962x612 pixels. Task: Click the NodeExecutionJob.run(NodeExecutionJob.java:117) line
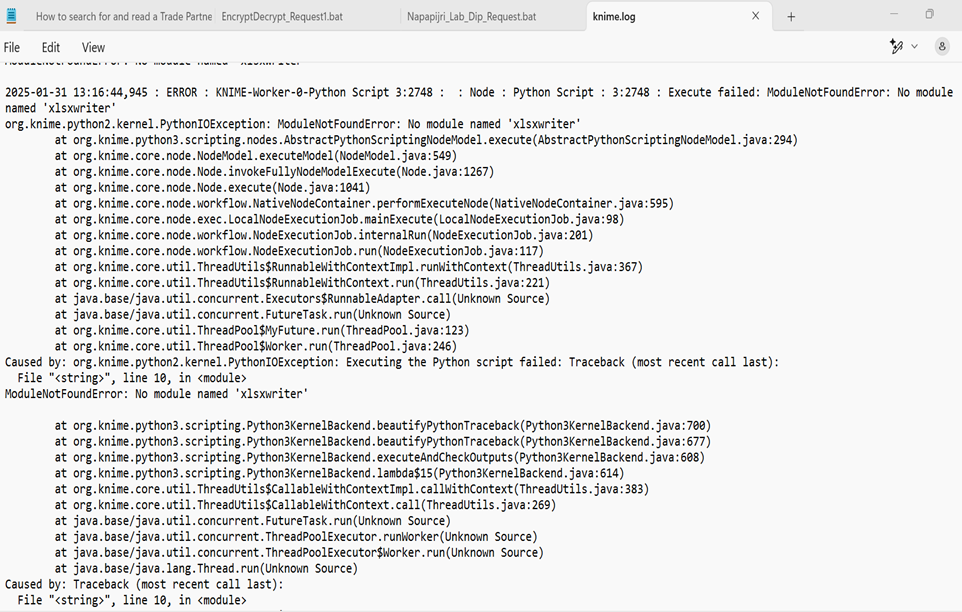[x=299, y=251]
